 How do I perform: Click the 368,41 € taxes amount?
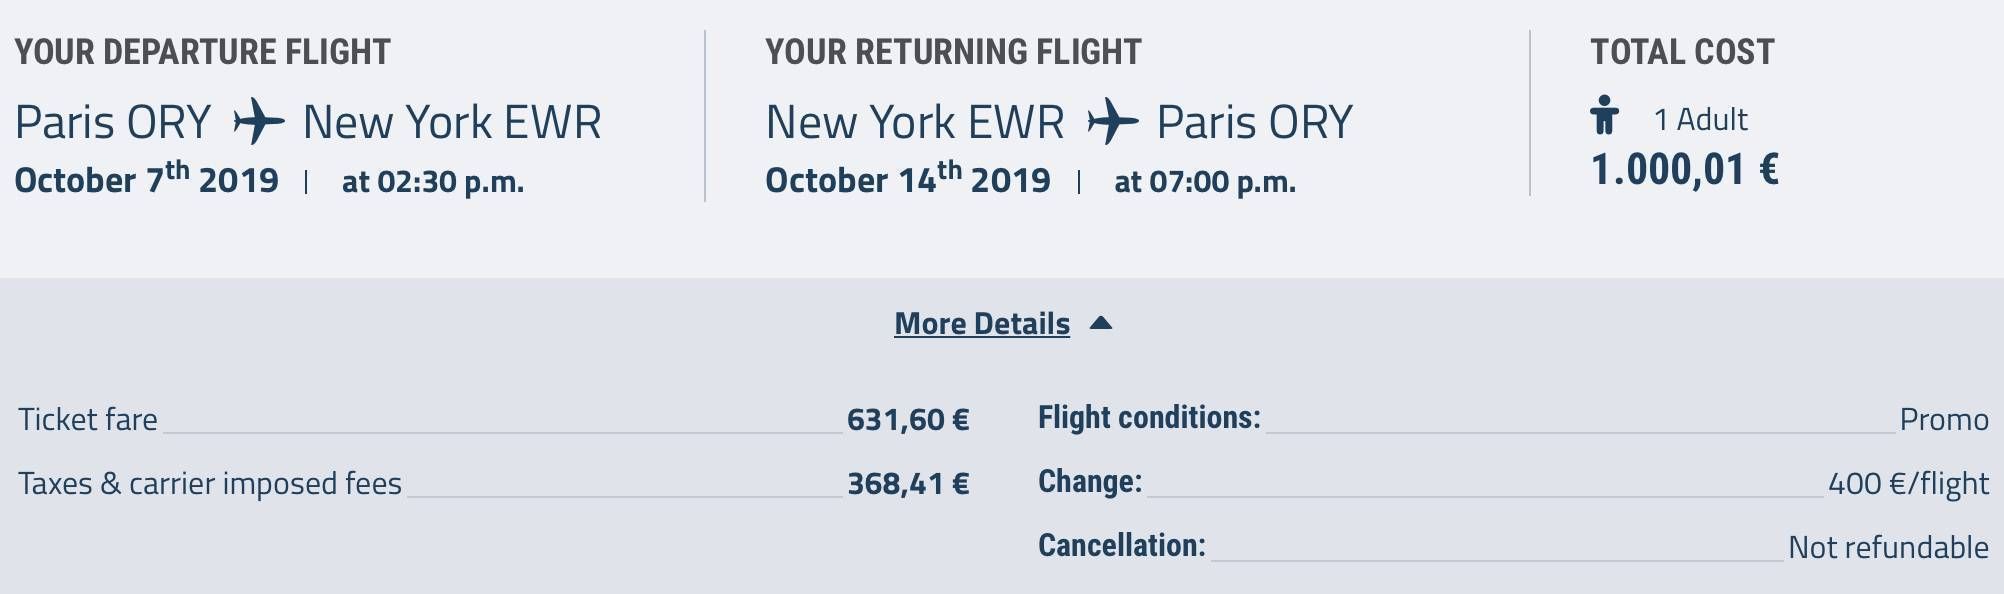pyautogui.click(x=908, y=484)
